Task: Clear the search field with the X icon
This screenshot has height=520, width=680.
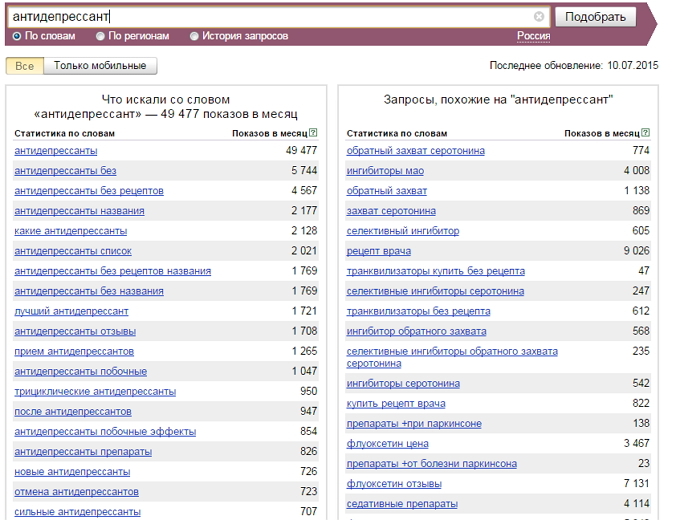Action: tap(539, 16)
